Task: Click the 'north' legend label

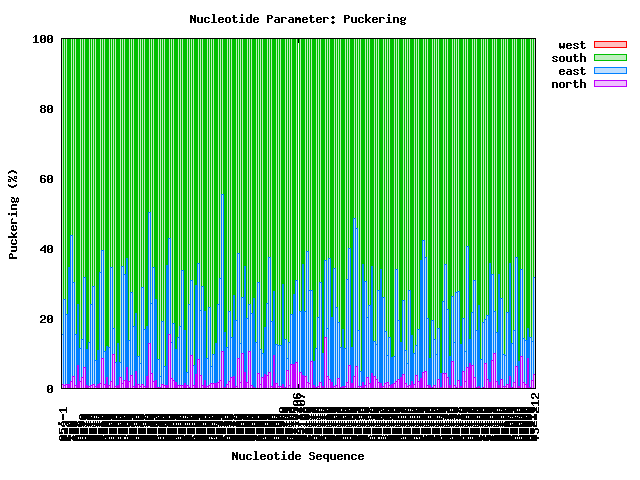Action: tap(569, 84)
